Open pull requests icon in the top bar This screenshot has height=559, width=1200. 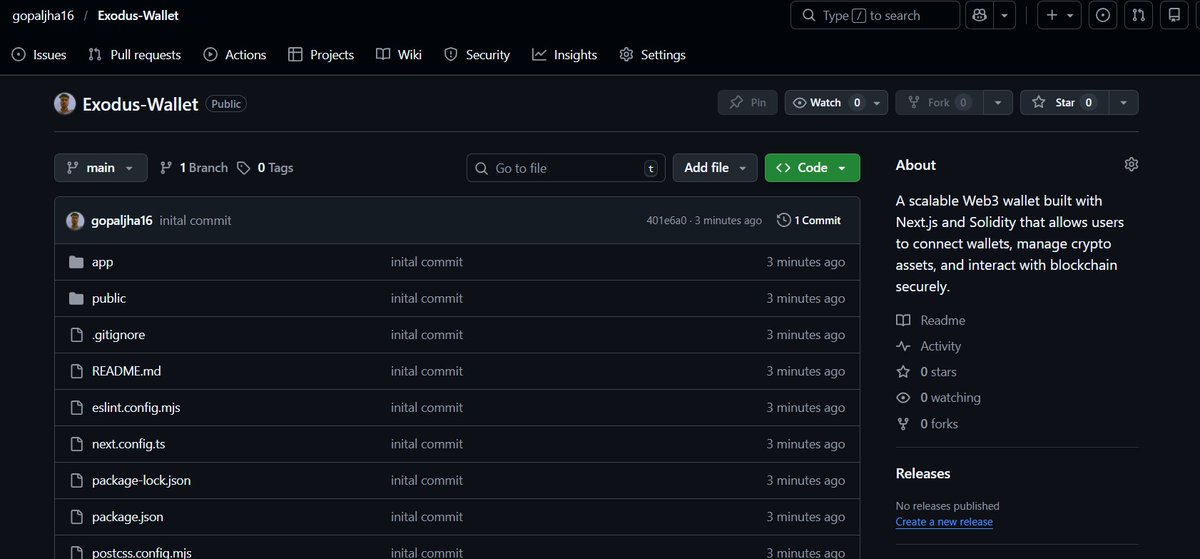[1138, 16]
